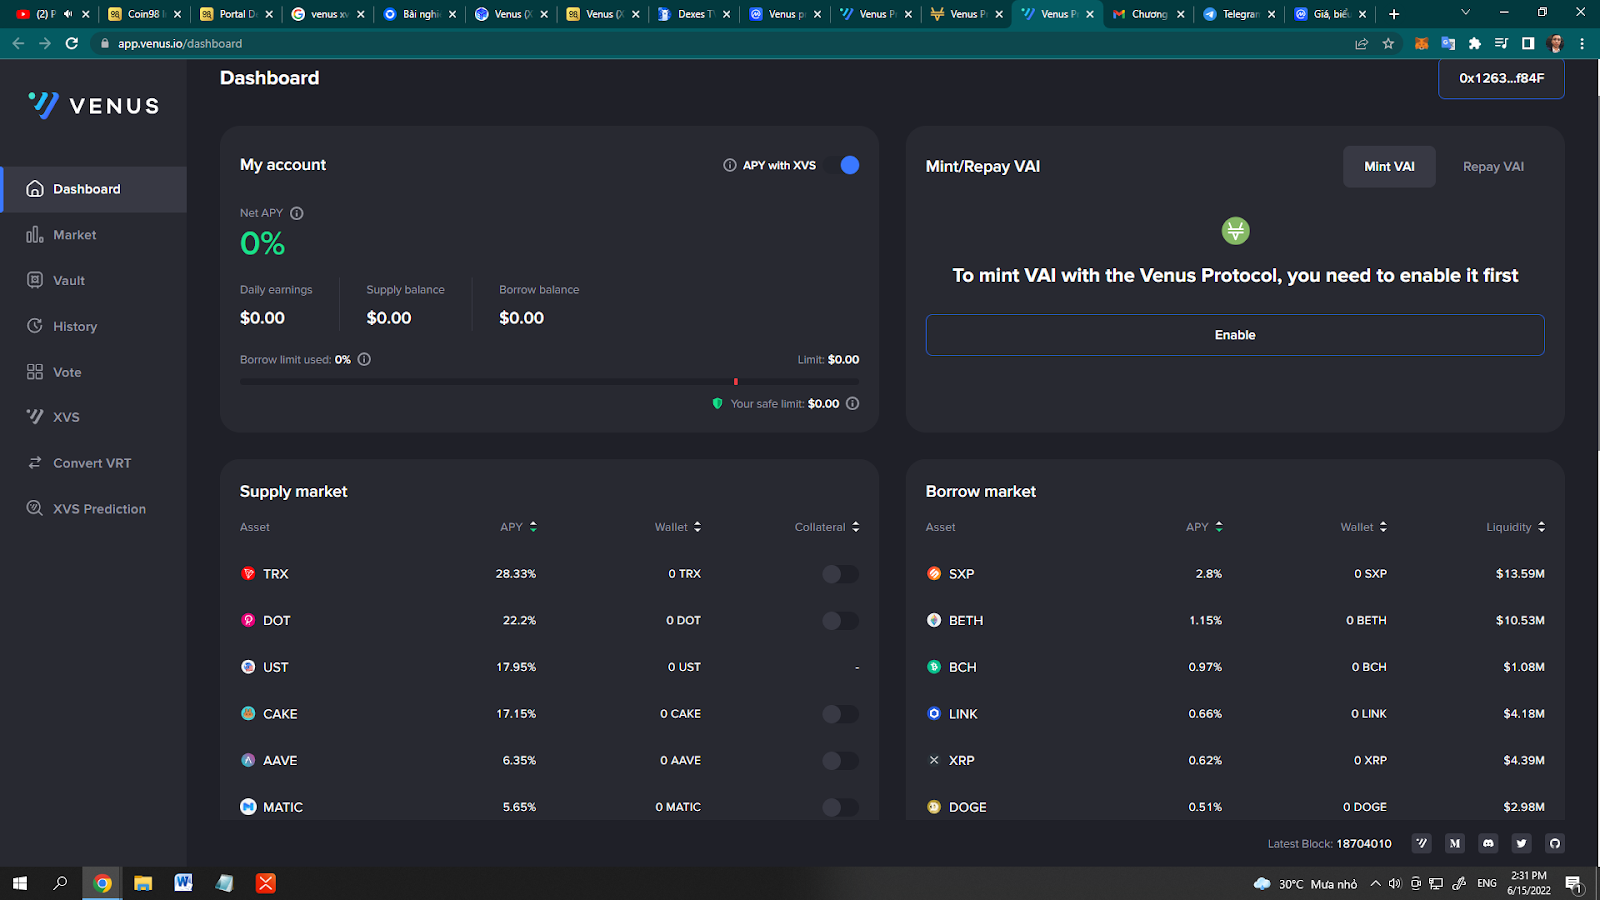Switch to the Repay VAI tab
Image resolution: width=1600 pixels, height=900 pixels.
tap(1493, 167)
